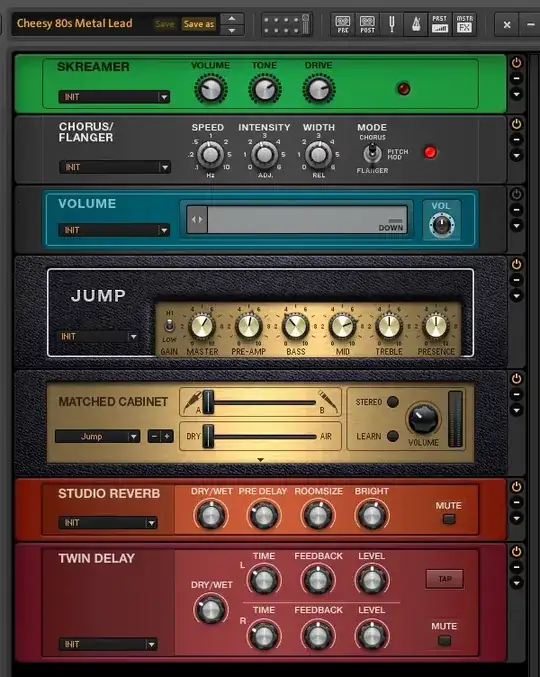Open Matched Cabinet Jump selection dropdown

[98, 436]
